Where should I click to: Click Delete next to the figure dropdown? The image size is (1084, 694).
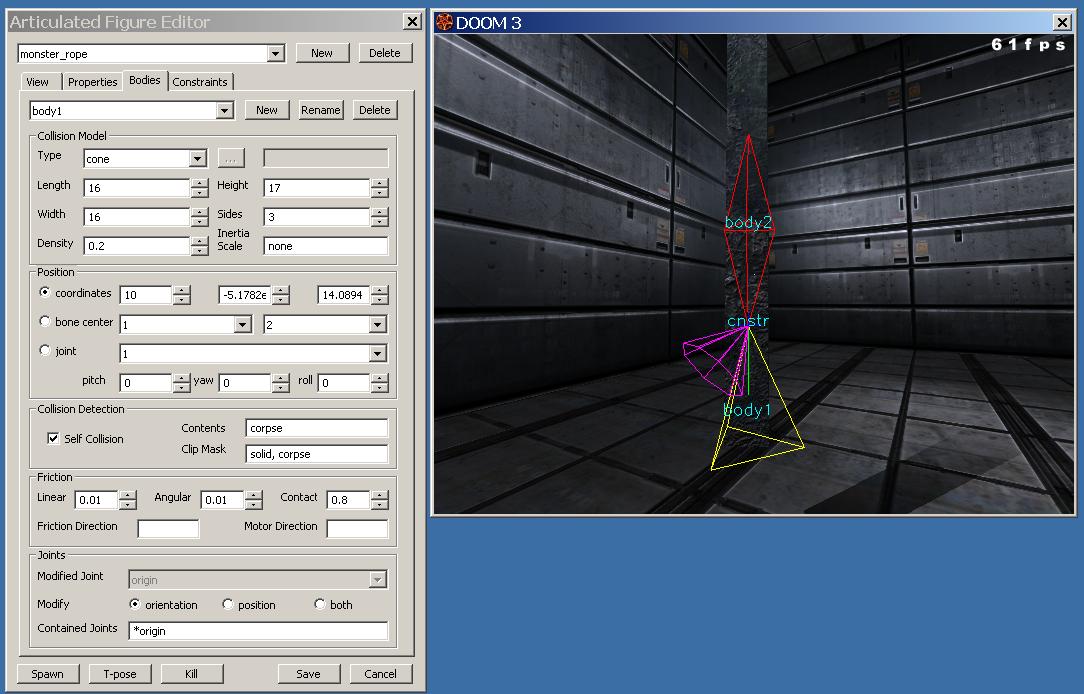(384, 53)
